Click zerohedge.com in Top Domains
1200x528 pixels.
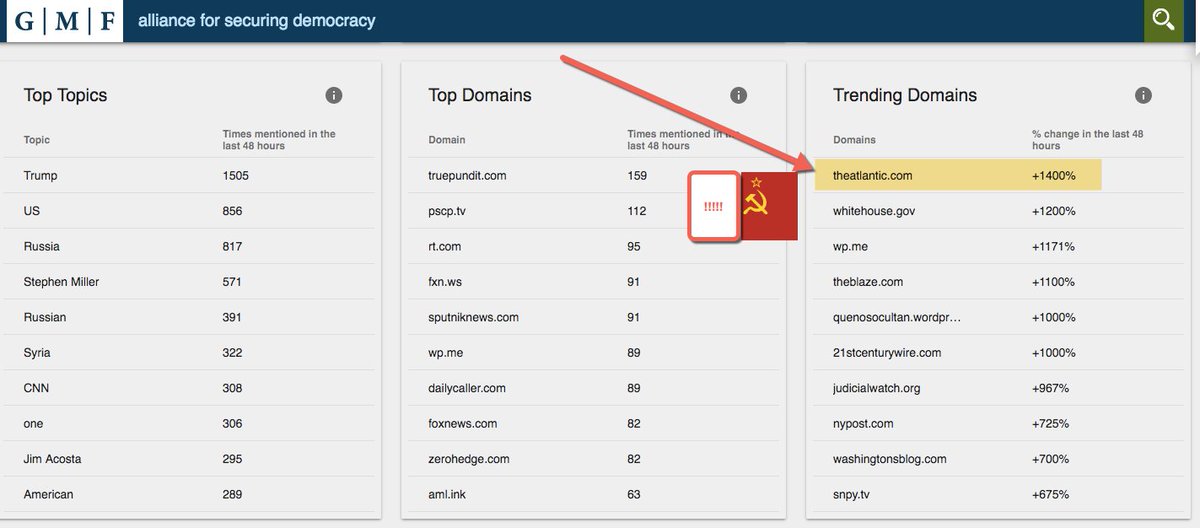point(469,459)
